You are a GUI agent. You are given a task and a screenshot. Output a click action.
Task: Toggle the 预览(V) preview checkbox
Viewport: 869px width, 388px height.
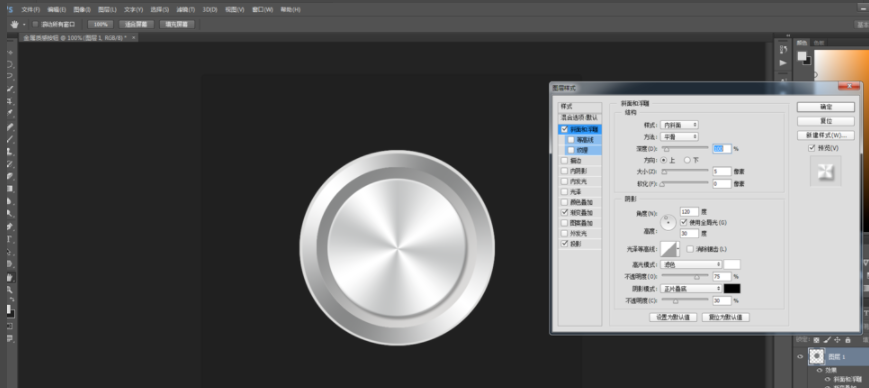[812, 148]
